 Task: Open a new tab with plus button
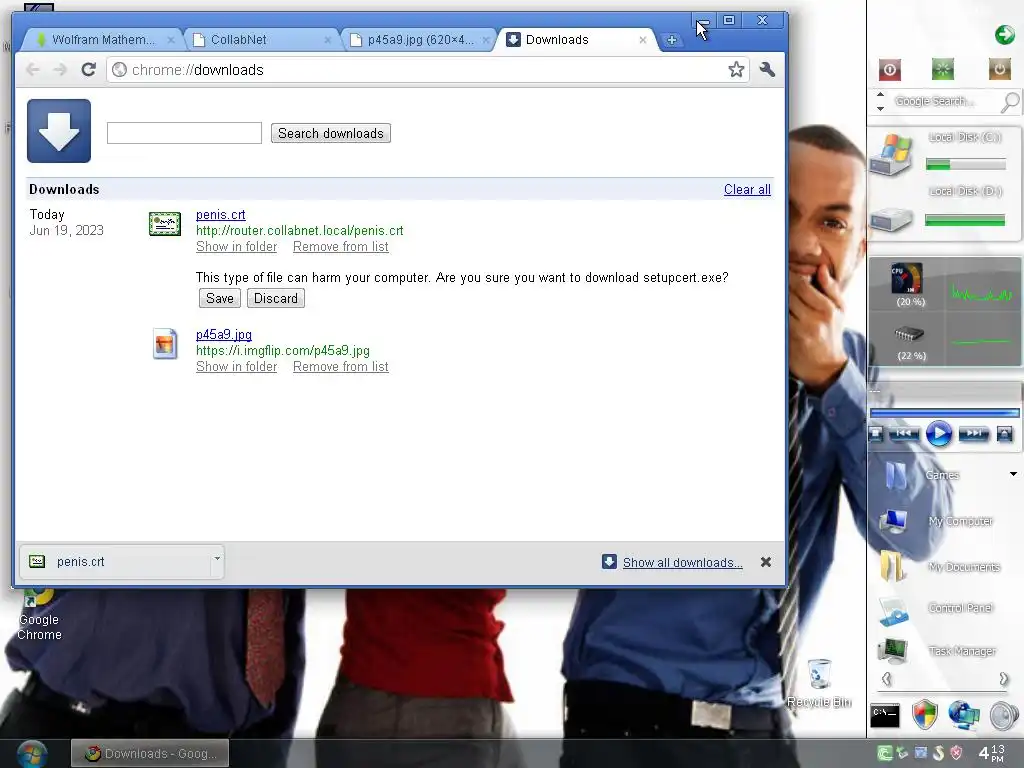click(671, 40)
